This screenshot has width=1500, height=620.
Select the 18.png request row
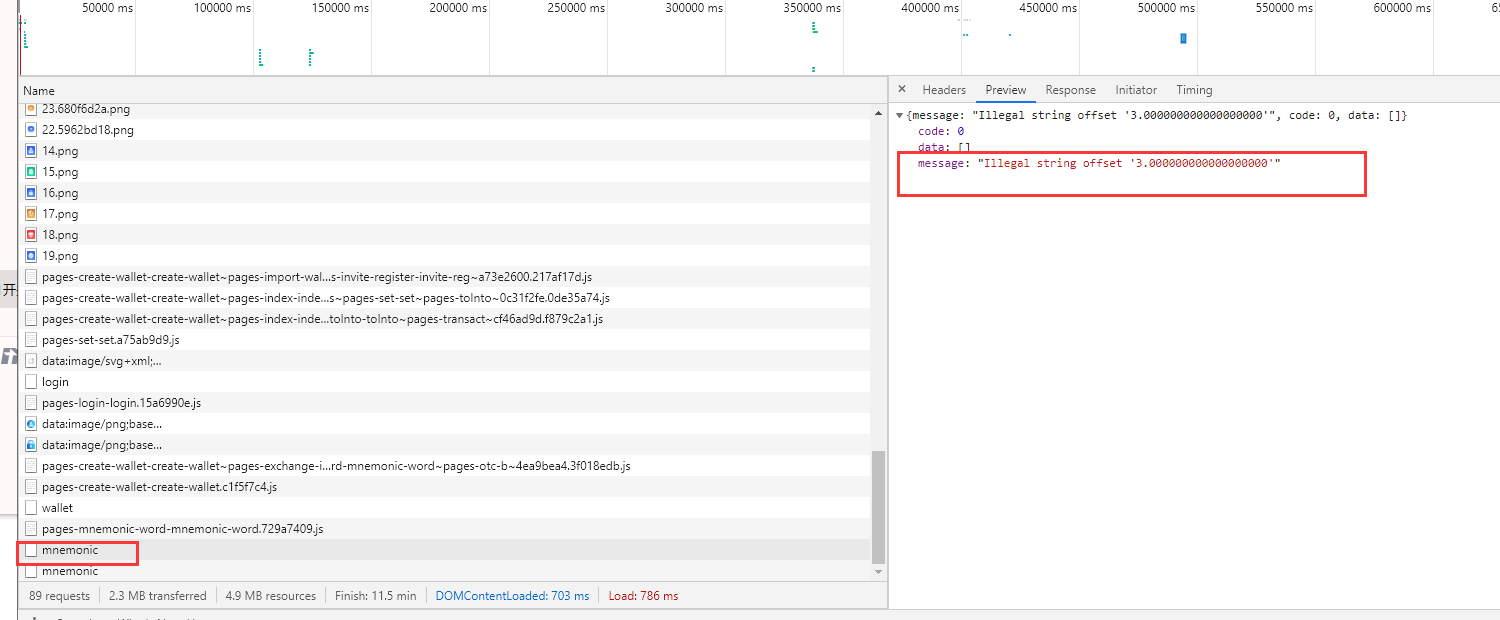click(444, 235)
